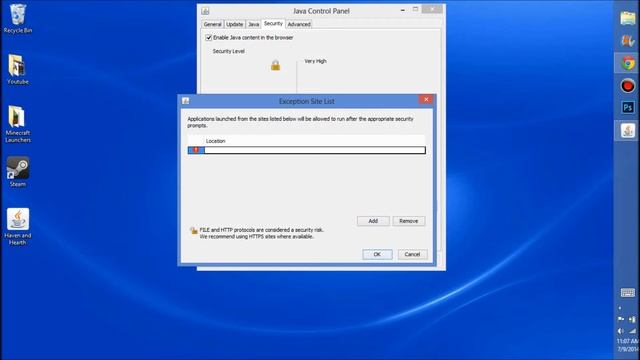Click the power tray icon
The height and width of the screenshot is (360, 640).
tap(632, 319)
